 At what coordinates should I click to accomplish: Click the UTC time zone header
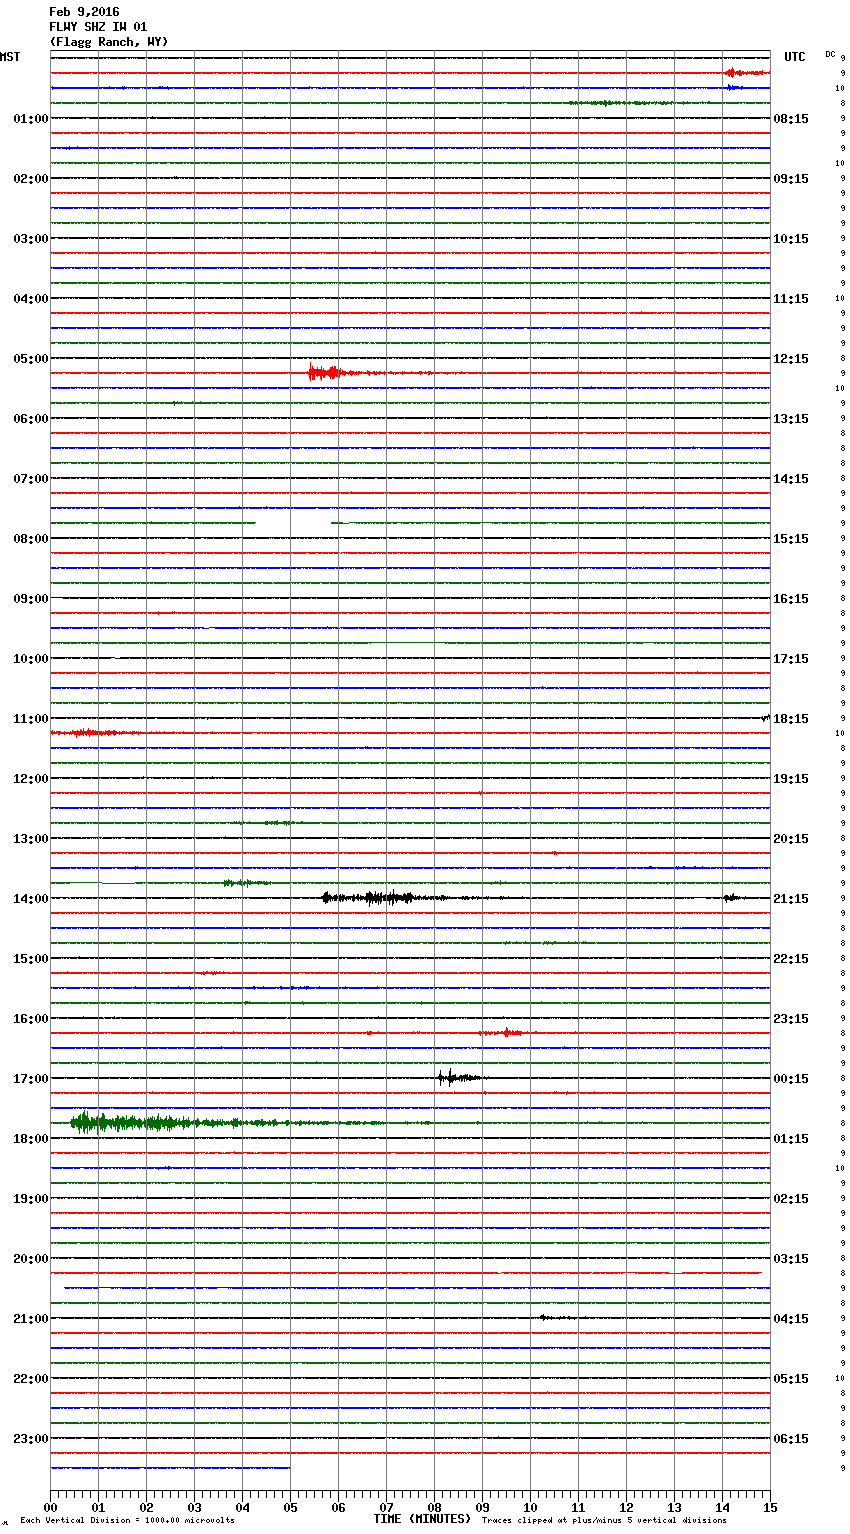coord(795,57)
